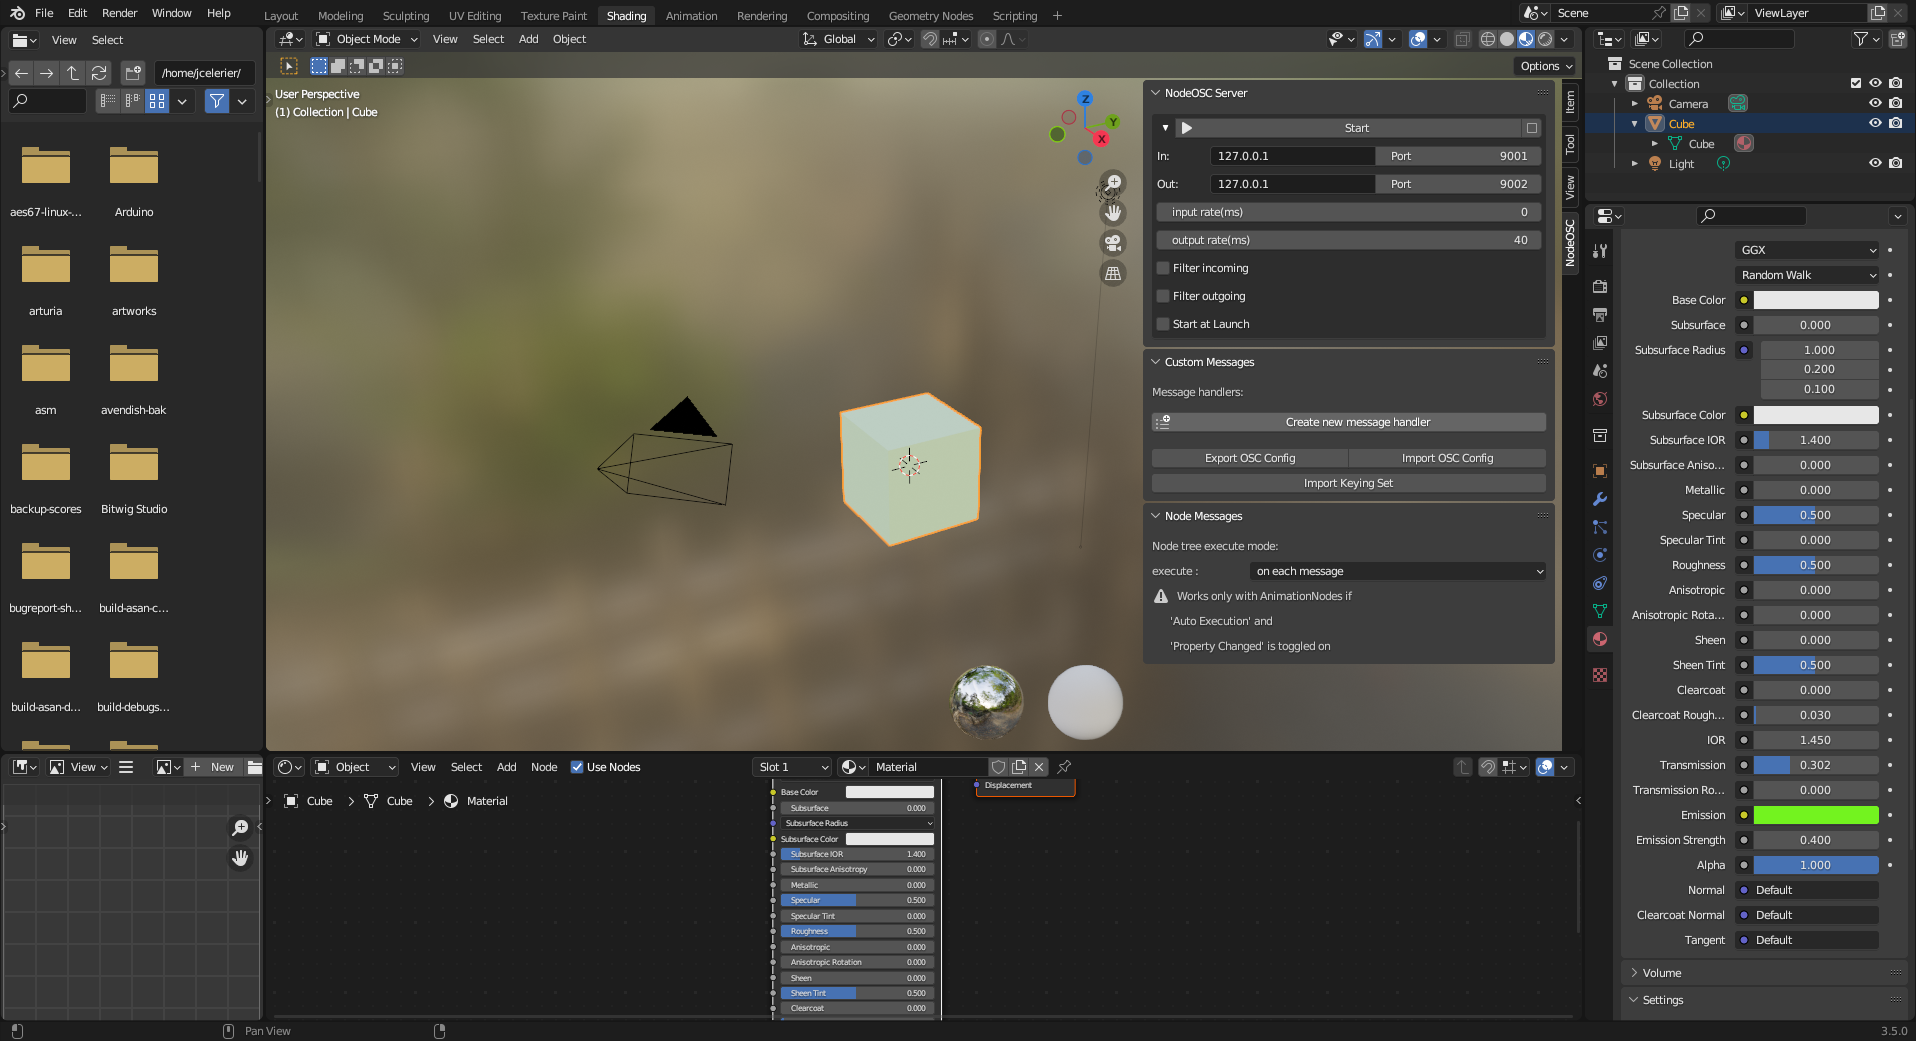Toggle Filter incoming checkbox

1163,268
